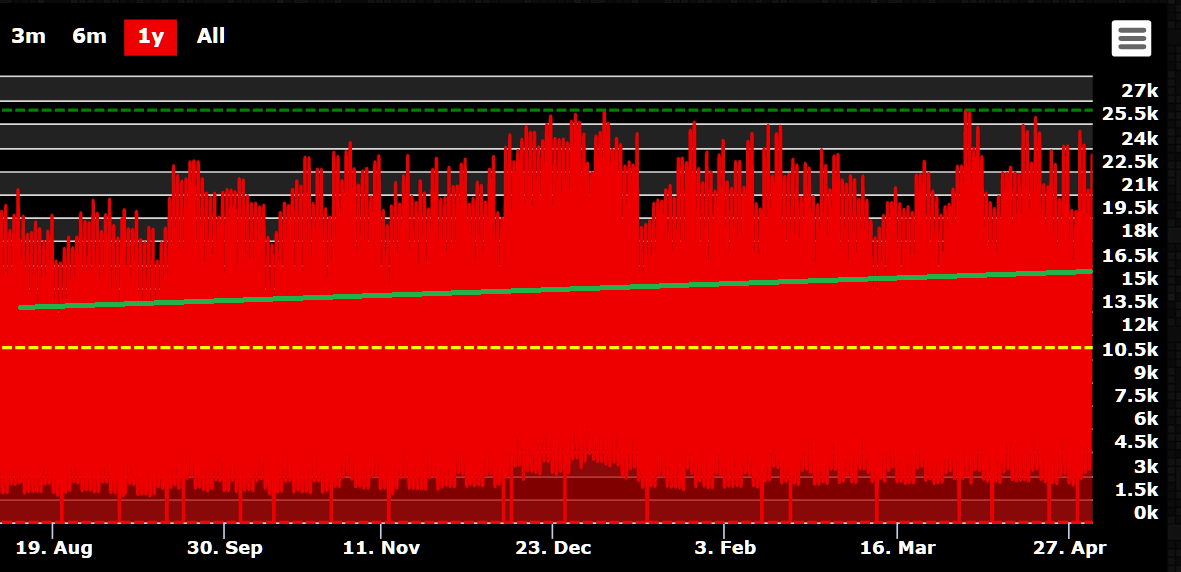Image resolution: width=1181 pixels, height=572 pixels.
Task: Show All available data range
Action: (211, 36)
